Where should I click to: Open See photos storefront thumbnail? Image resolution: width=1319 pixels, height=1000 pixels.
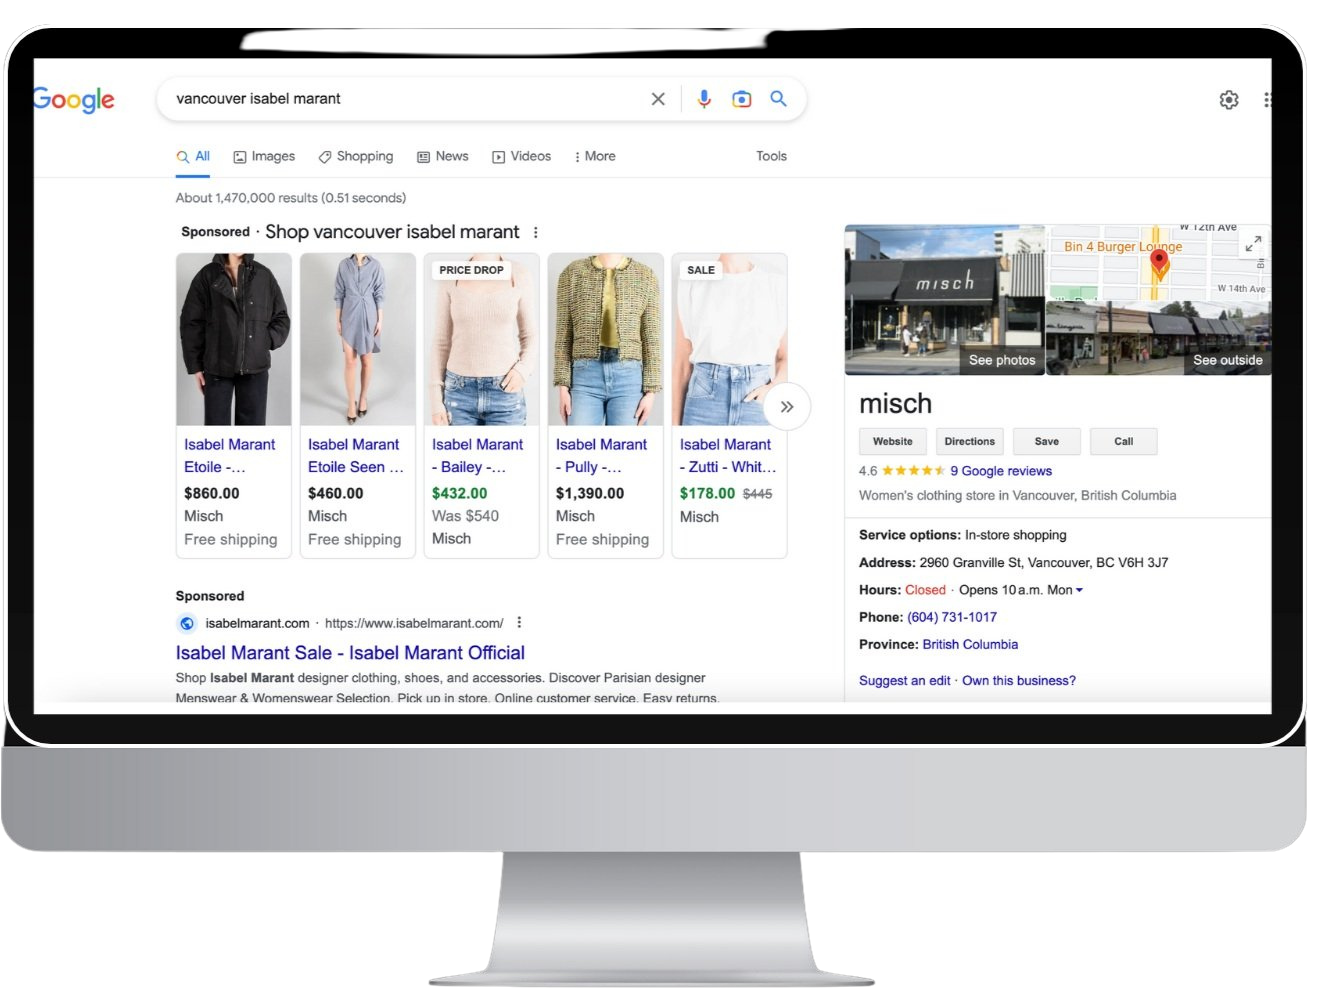945,300
